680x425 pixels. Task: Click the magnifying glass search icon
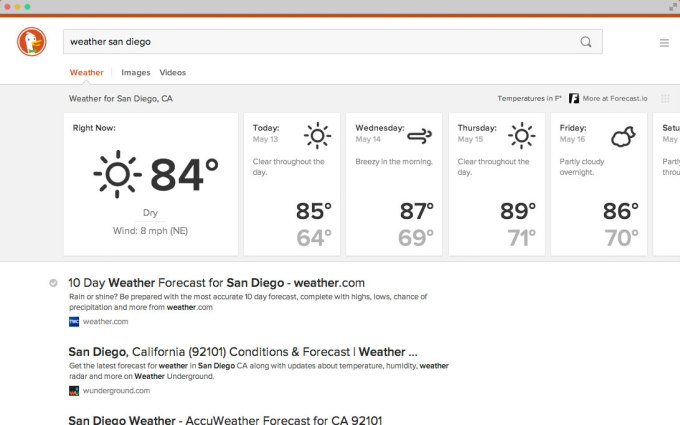[586, 42]
